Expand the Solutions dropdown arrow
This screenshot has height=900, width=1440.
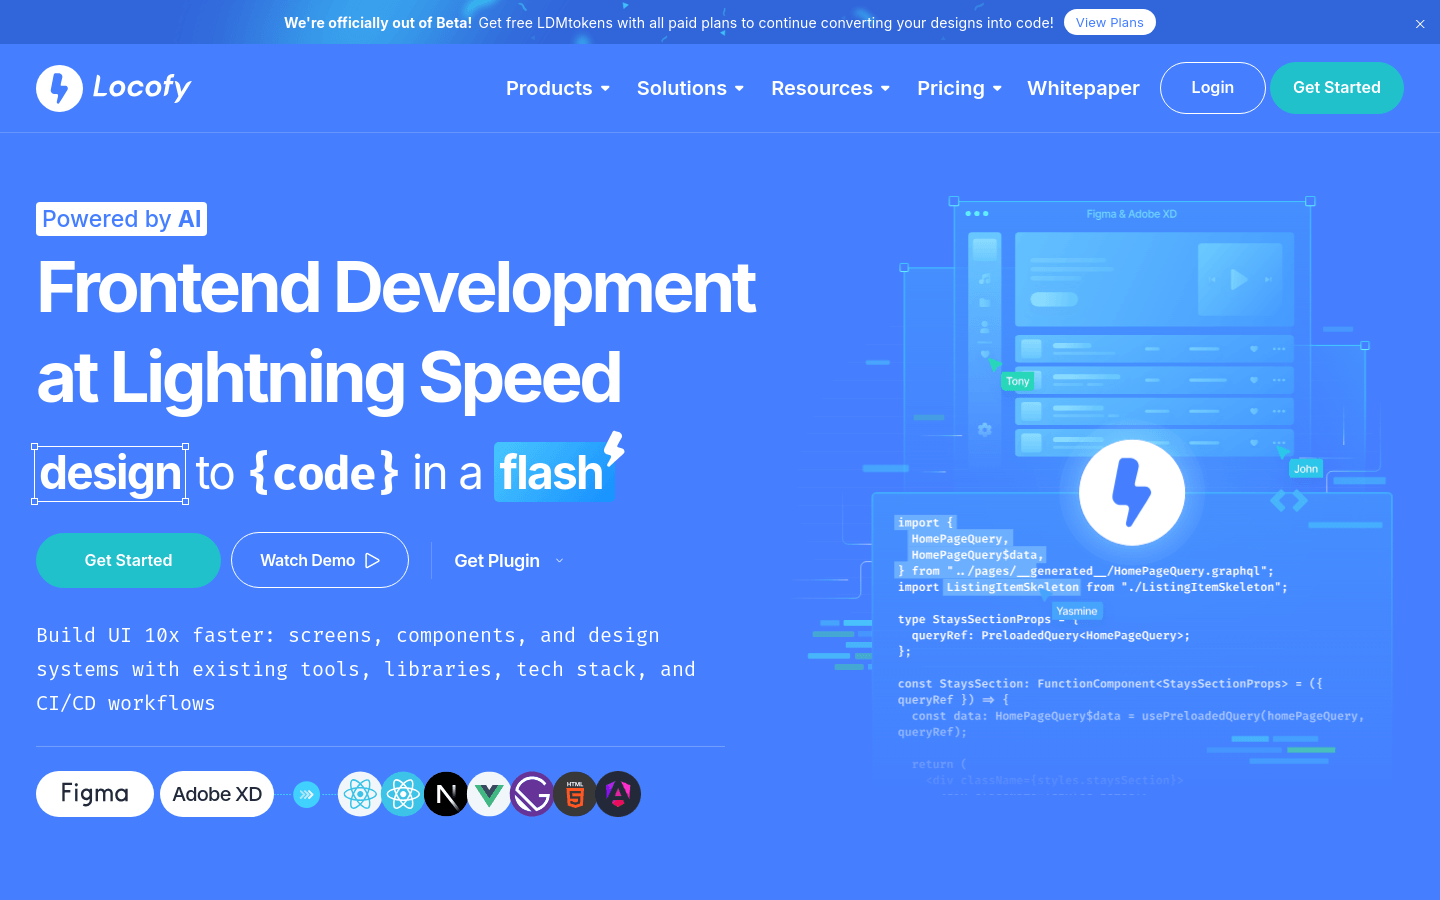pyautogui.click(x=739, y=89)
